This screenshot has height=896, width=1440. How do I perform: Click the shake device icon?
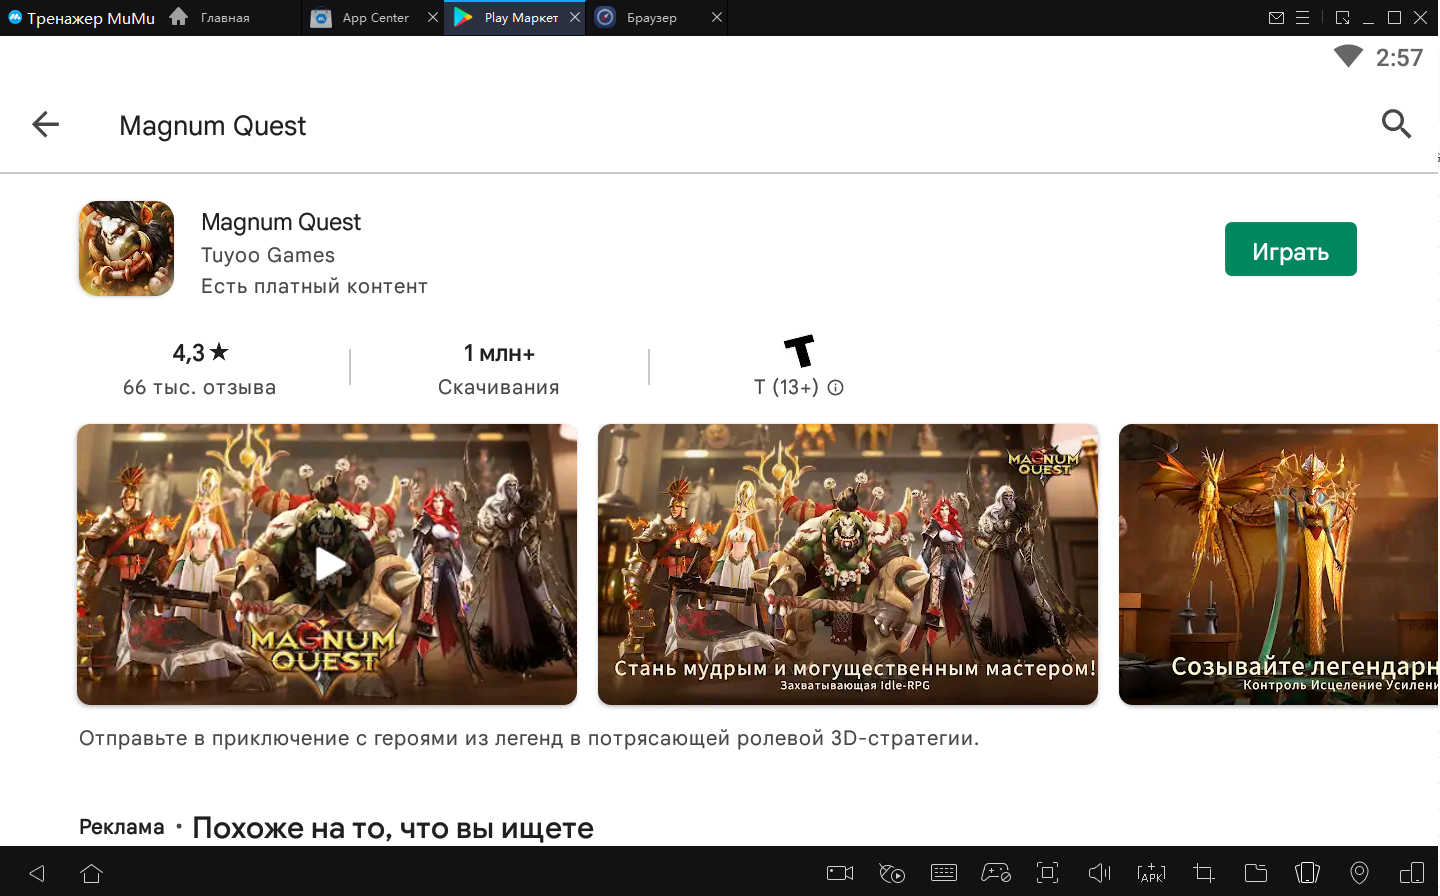1307,873
